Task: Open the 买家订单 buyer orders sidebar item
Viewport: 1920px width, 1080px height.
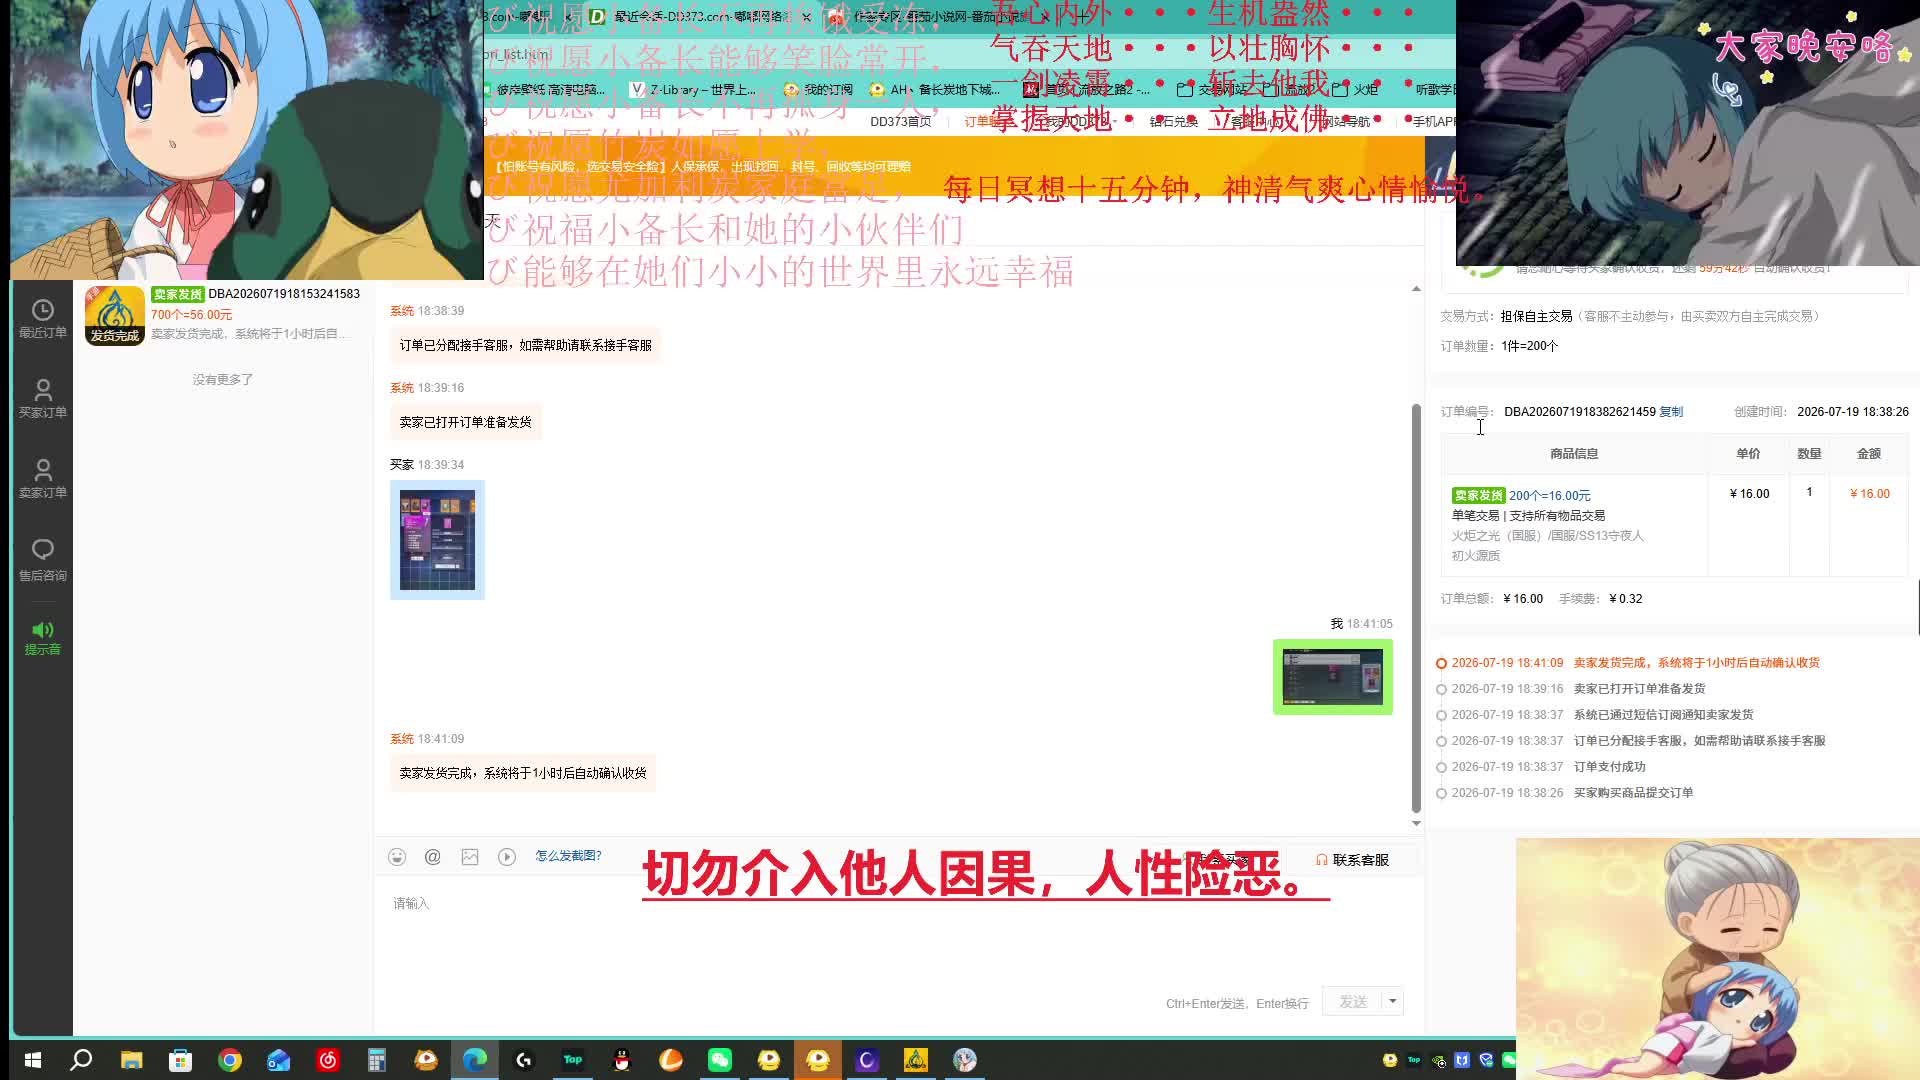Action: coord(42,399)
